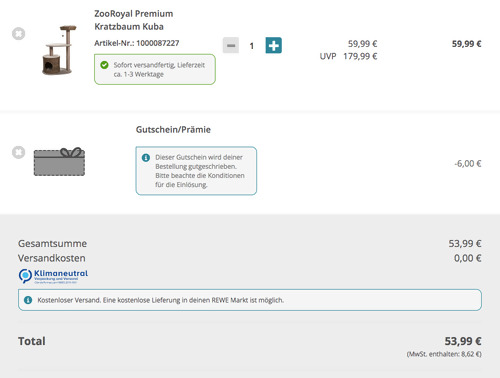Click the Artikel-Nr. 1000087227 text
Image resolution: width=500 pixels, height=378 pixels.
pyautogui.click(x=137, y=43)
